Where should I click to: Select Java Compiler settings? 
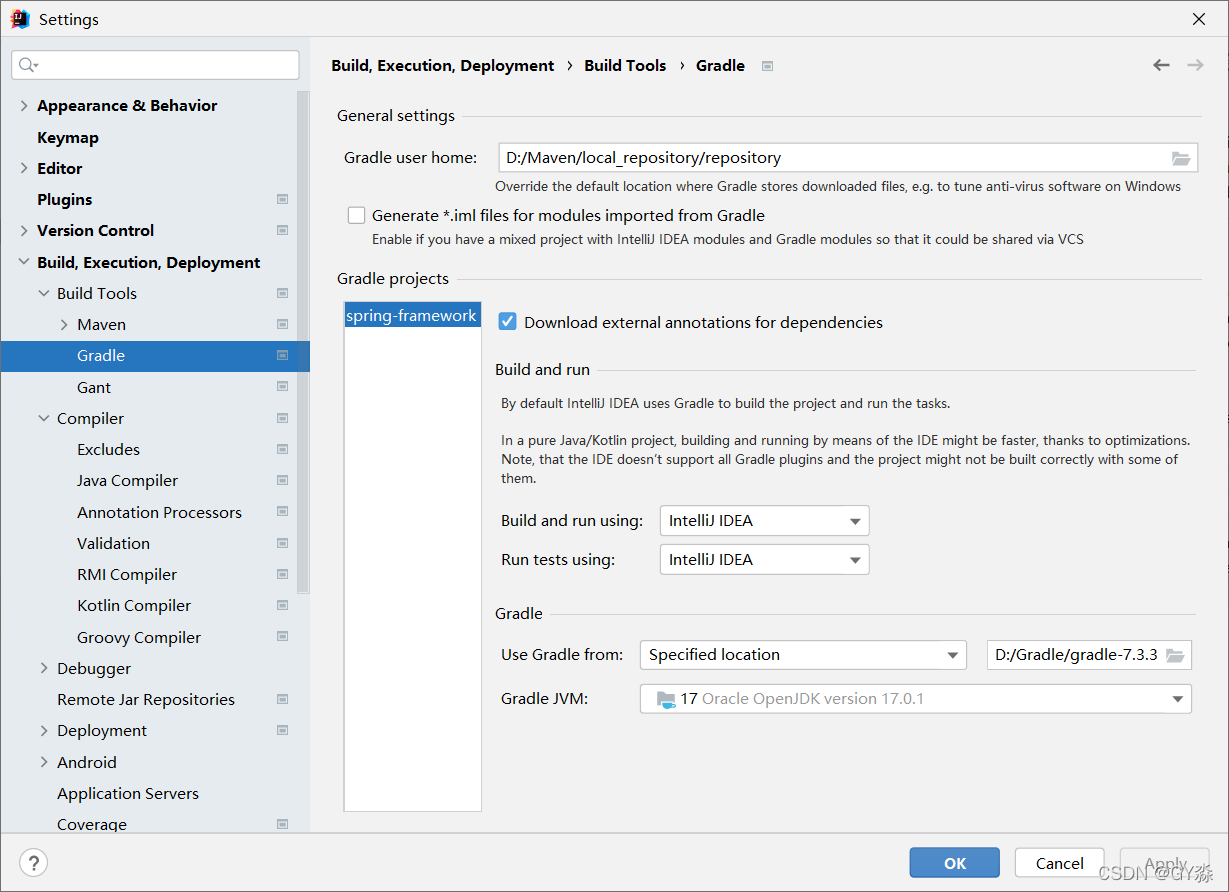click(x=127, y=481)
